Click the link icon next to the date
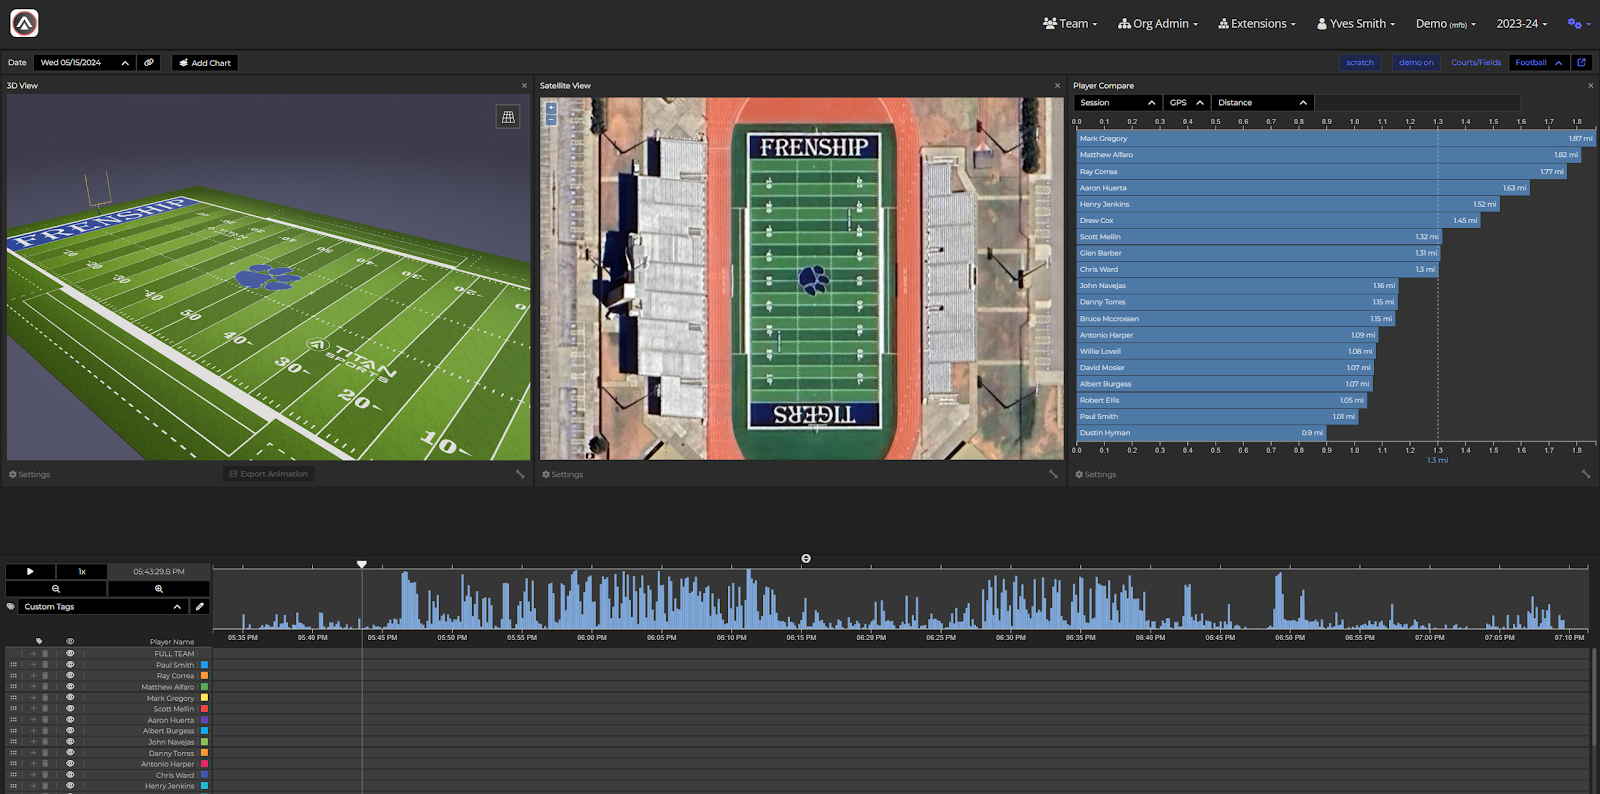Screen dimensions: 1600x794 149,63
